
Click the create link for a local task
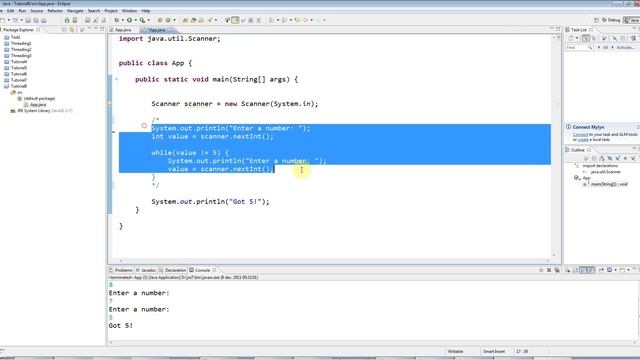(x=583, y=140)
